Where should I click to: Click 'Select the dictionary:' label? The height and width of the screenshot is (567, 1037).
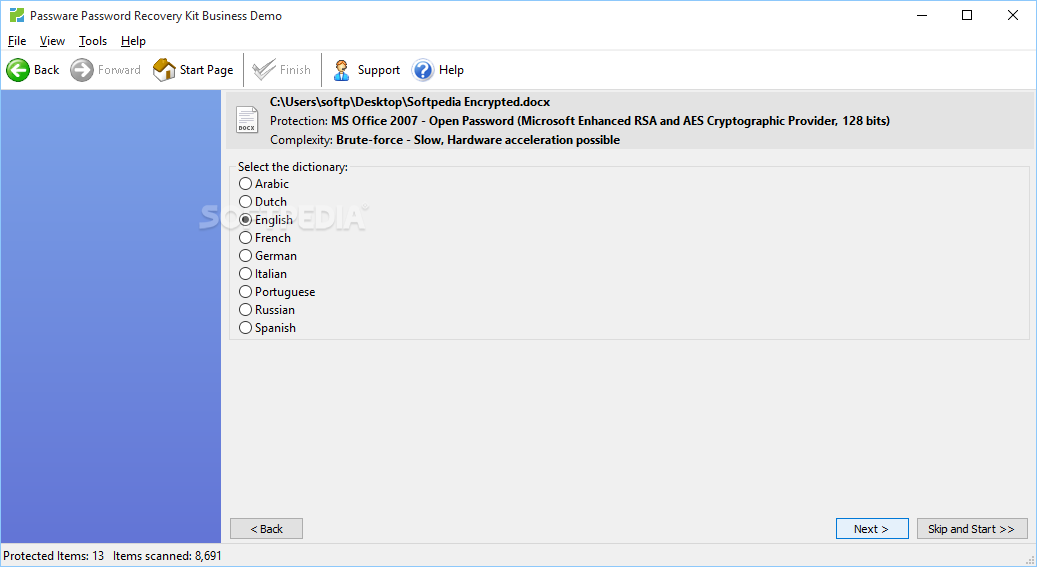click(292, 167)
